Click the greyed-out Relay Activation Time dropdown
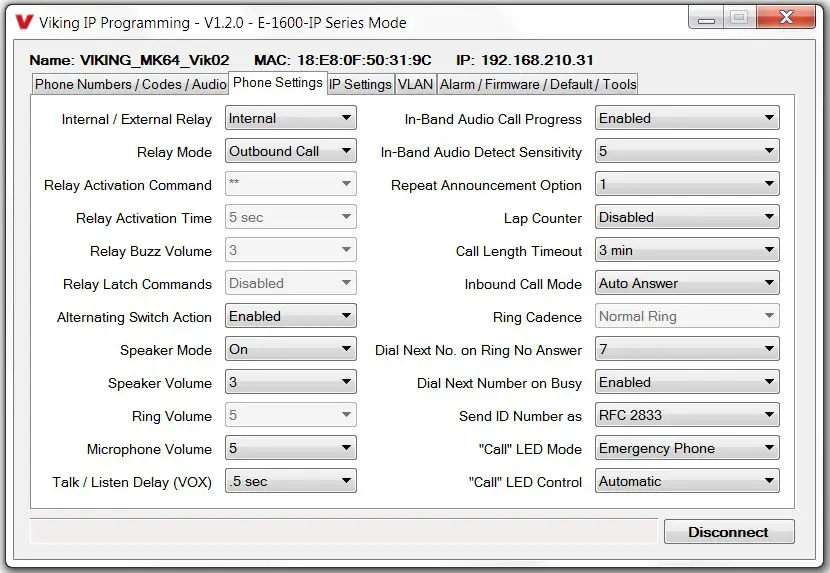The image size is (830, 573). click(291, 217)
